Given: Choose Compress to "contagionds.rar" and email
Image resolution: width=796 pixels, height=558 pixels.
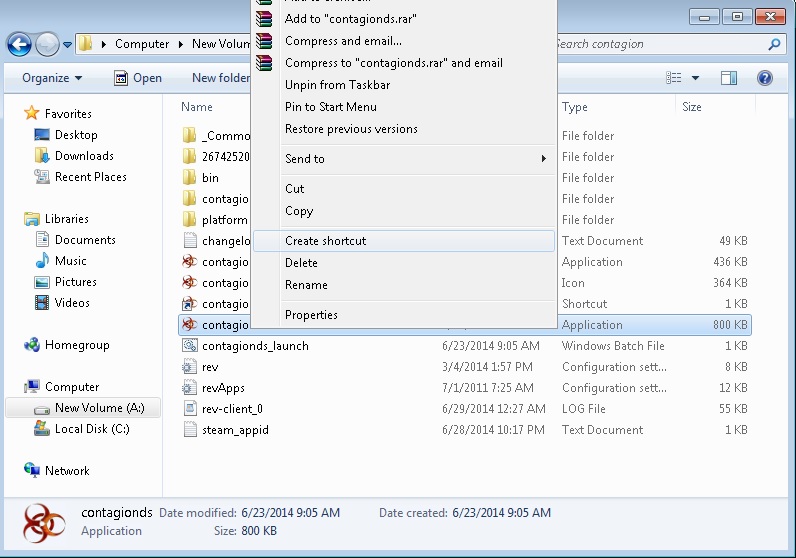Looking at the screenshot, I should [x=404, y=63].
